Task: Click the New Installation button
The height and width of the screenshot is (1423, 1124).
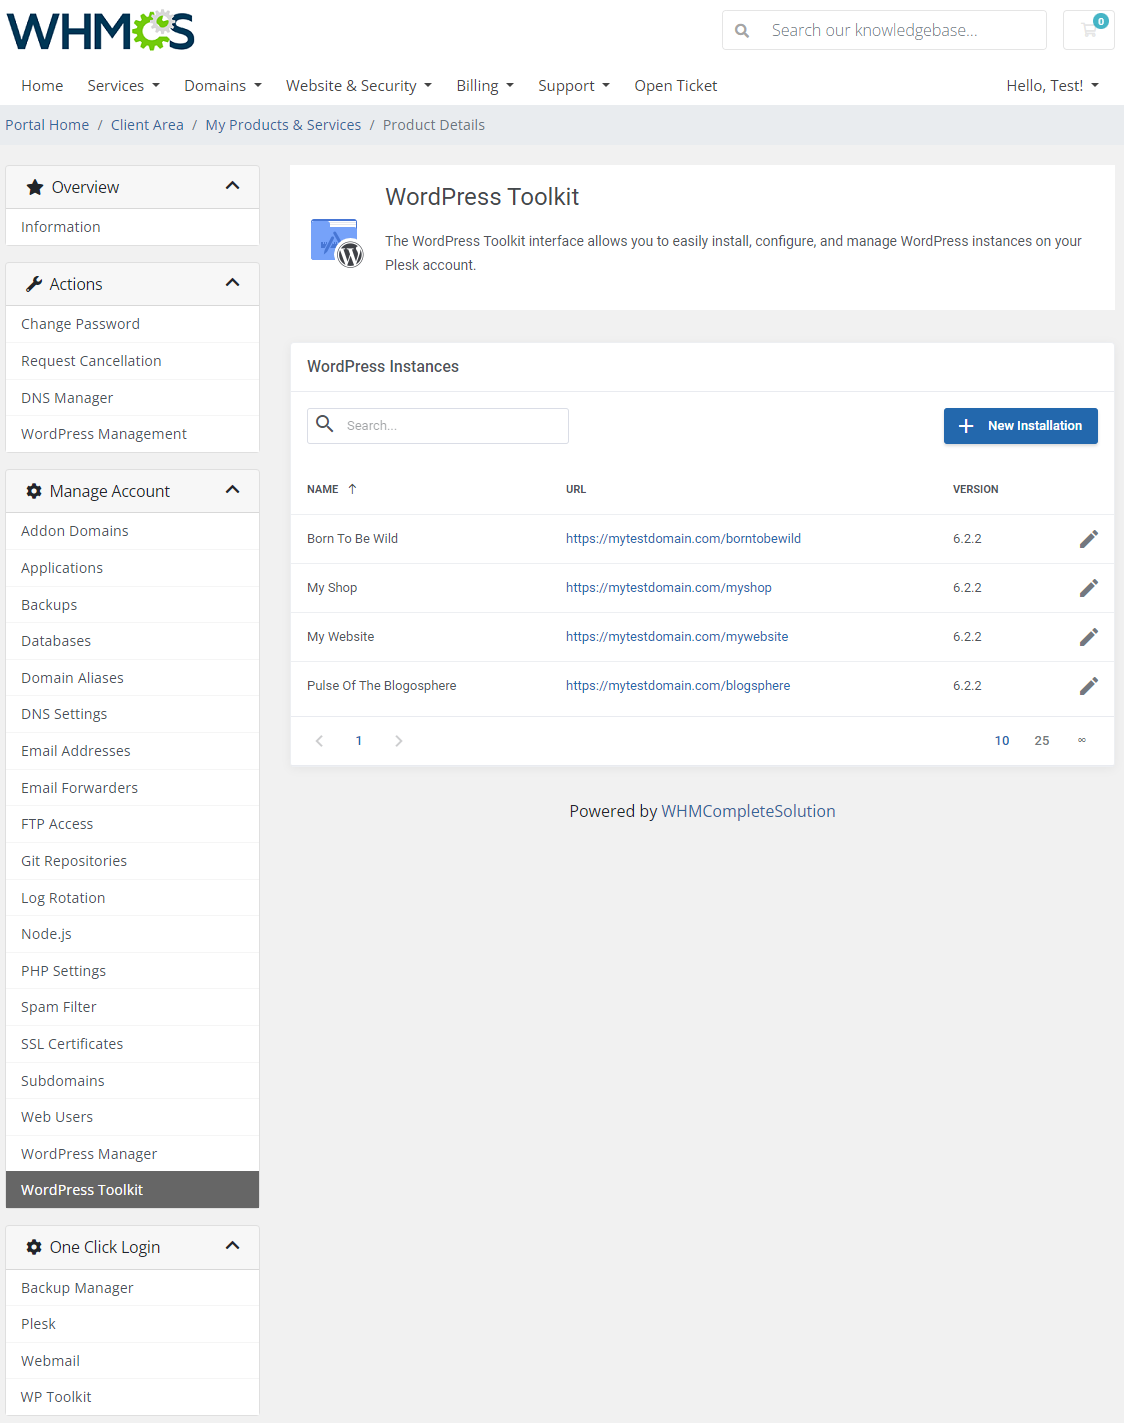Action: coord(1021,426)
